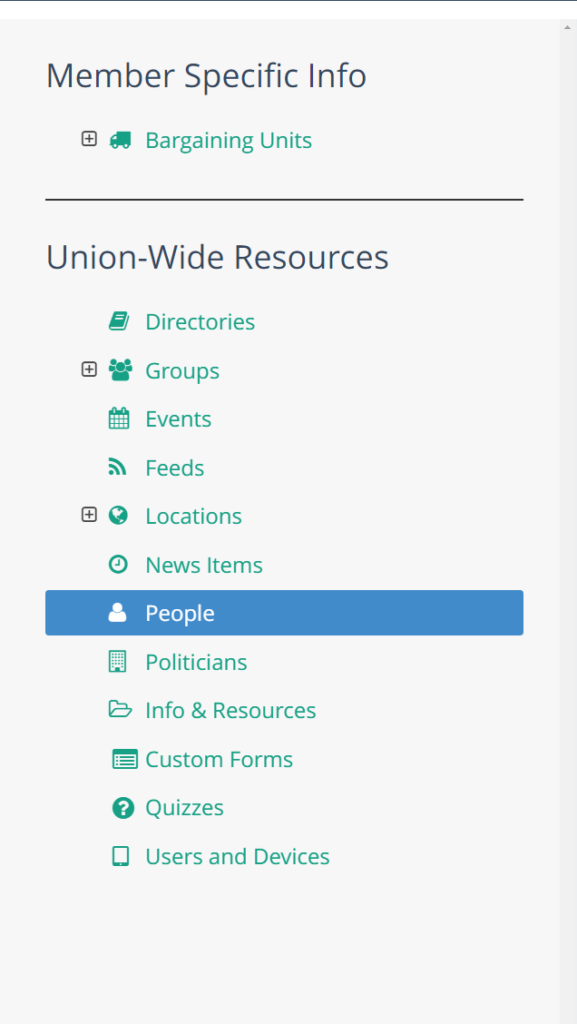Go to the News Items page
577x1024 pixels.
click(x=204, y=565)
